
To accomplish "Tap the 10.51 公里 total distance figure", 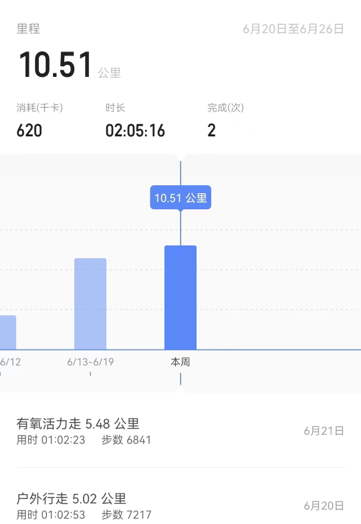I will click(x=70, y=64).
